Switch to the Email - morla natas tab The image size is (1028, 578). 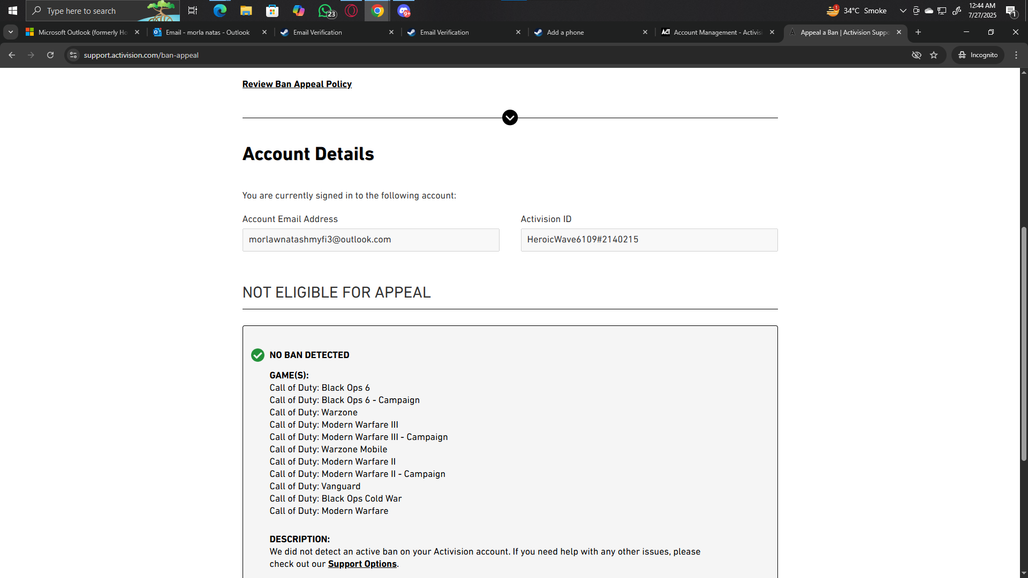point(209,32)
